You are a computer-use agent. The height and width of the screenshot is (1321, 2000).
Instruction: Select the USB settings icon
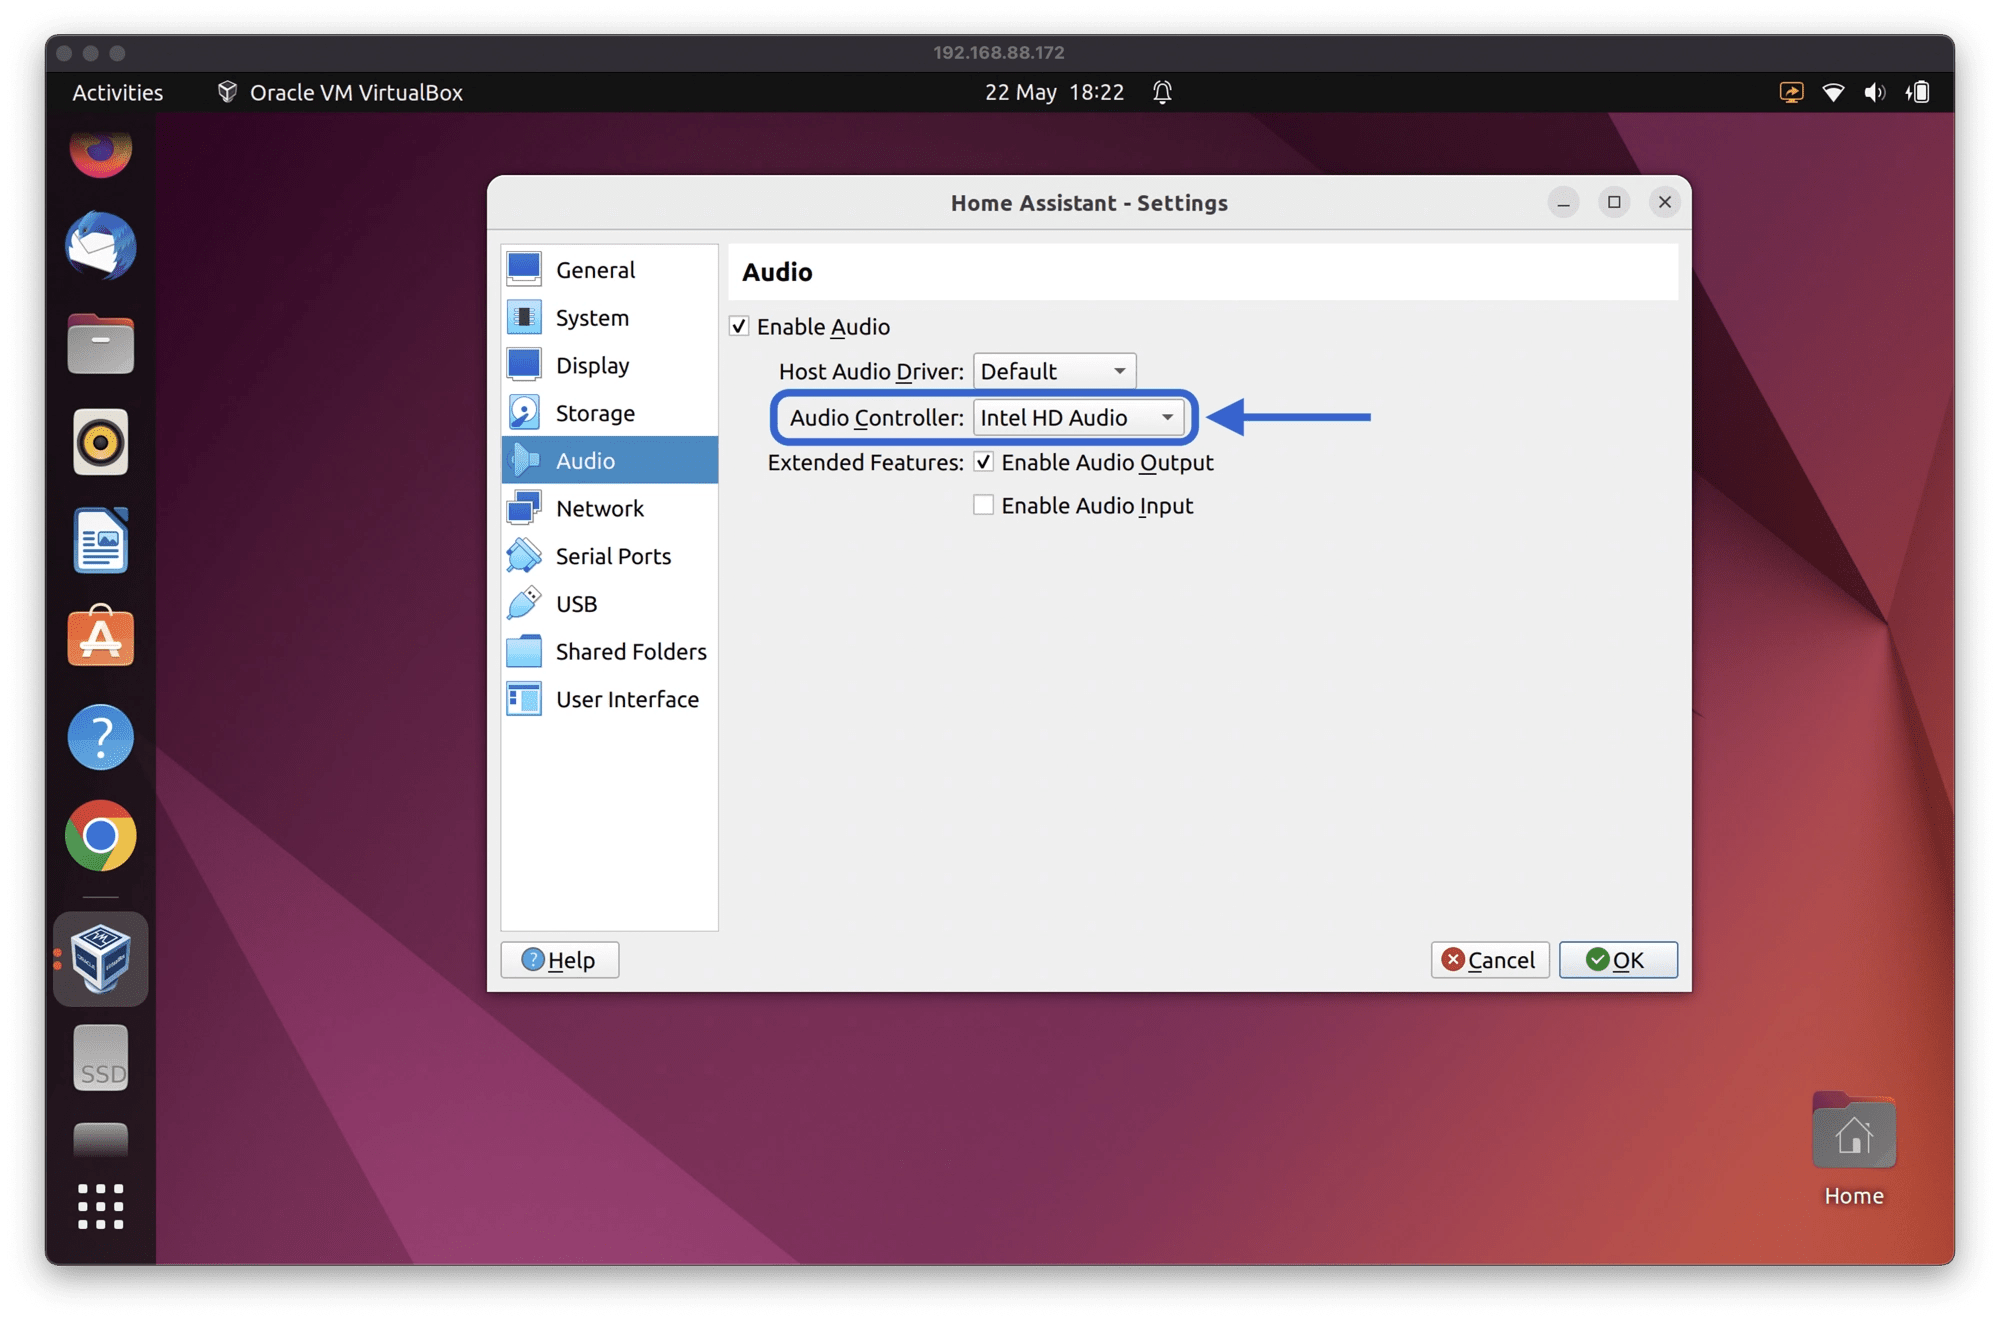coord(525,603)
